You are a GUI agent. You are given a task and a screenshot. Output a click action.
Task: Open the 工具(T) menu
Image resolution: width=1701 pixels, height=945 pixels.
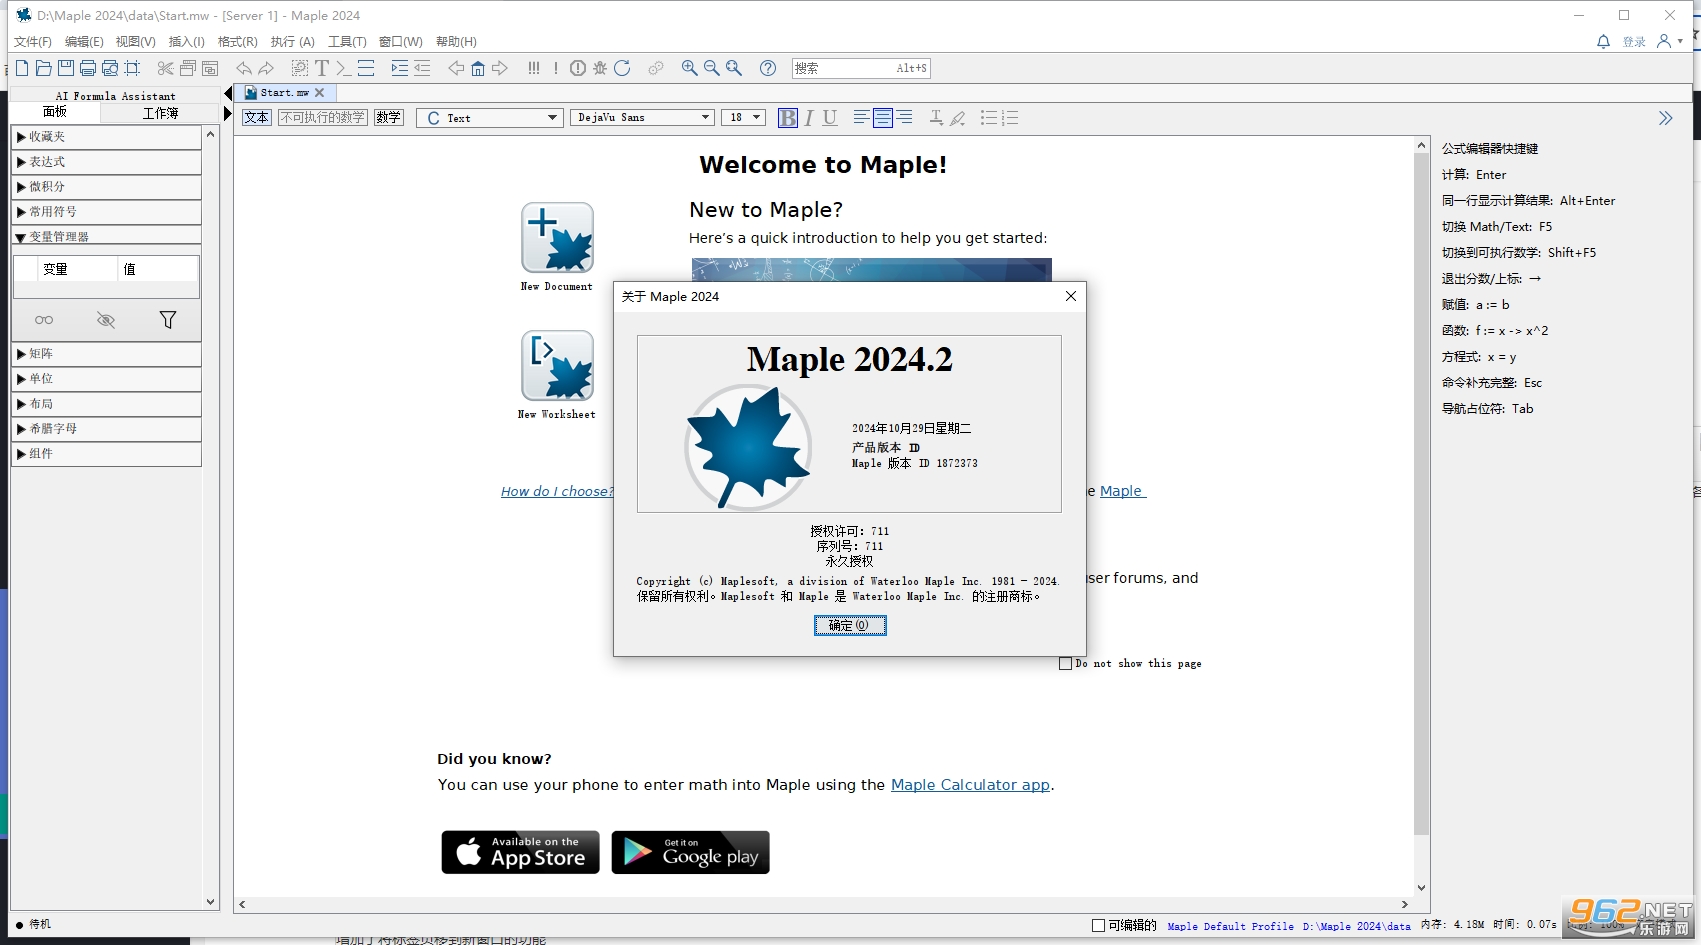[x=347, y=42]
